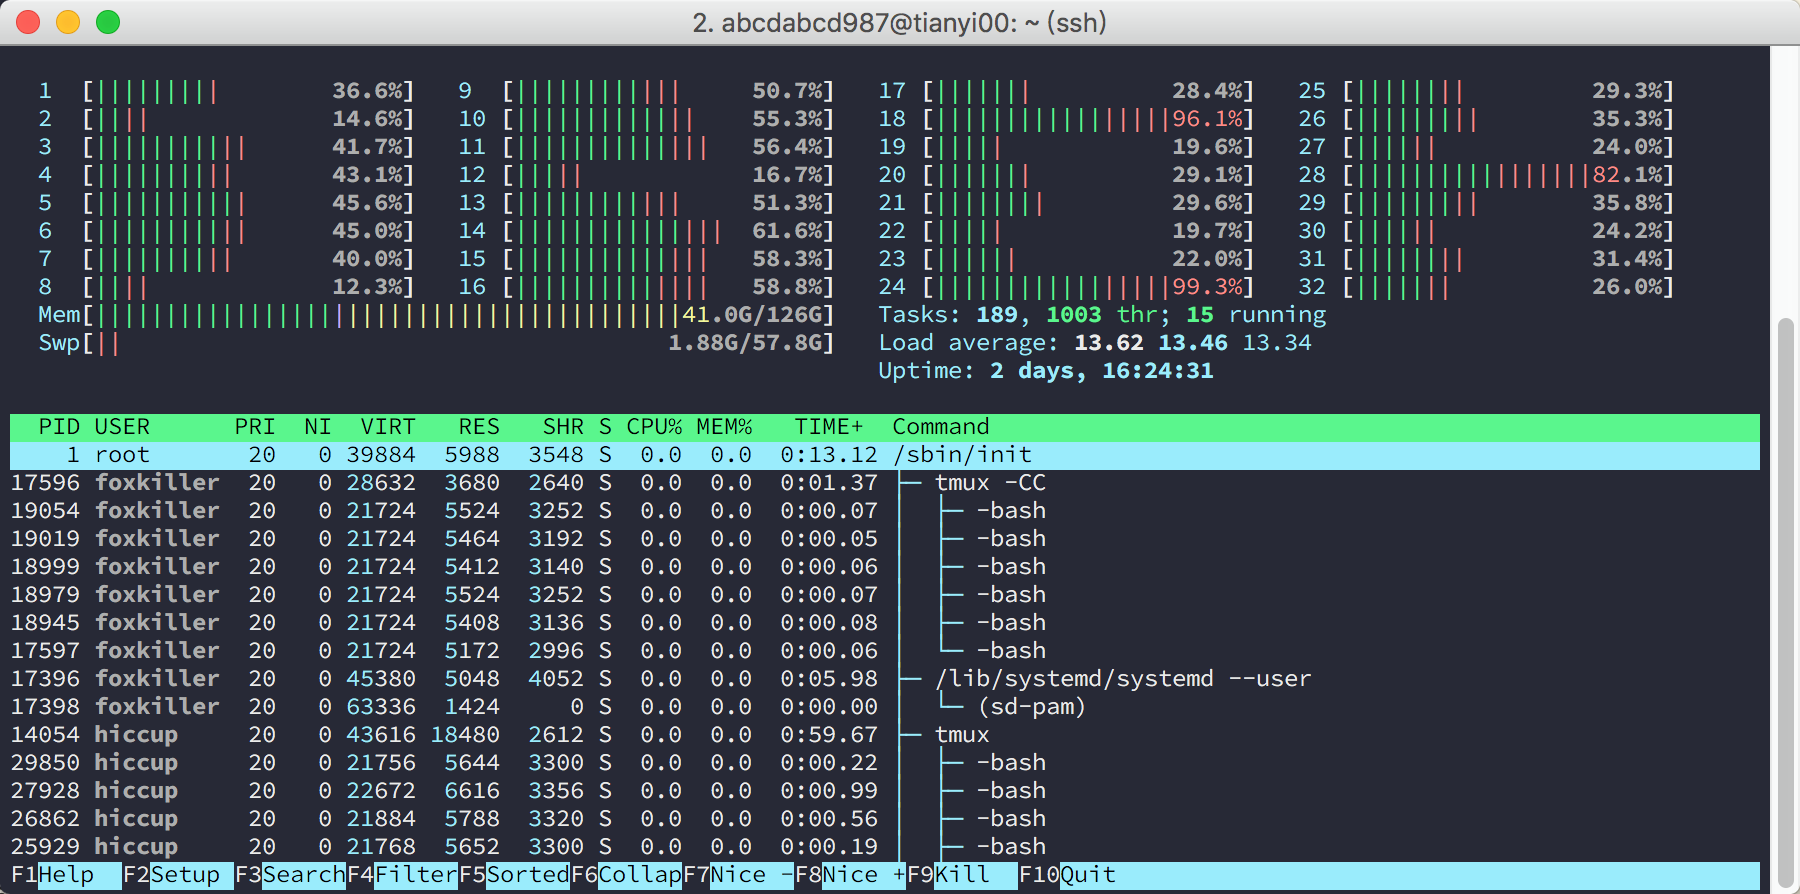Choose F4 Filter in the footer bar
This screenshot has height=894, width=1800.
coord(402,875)
